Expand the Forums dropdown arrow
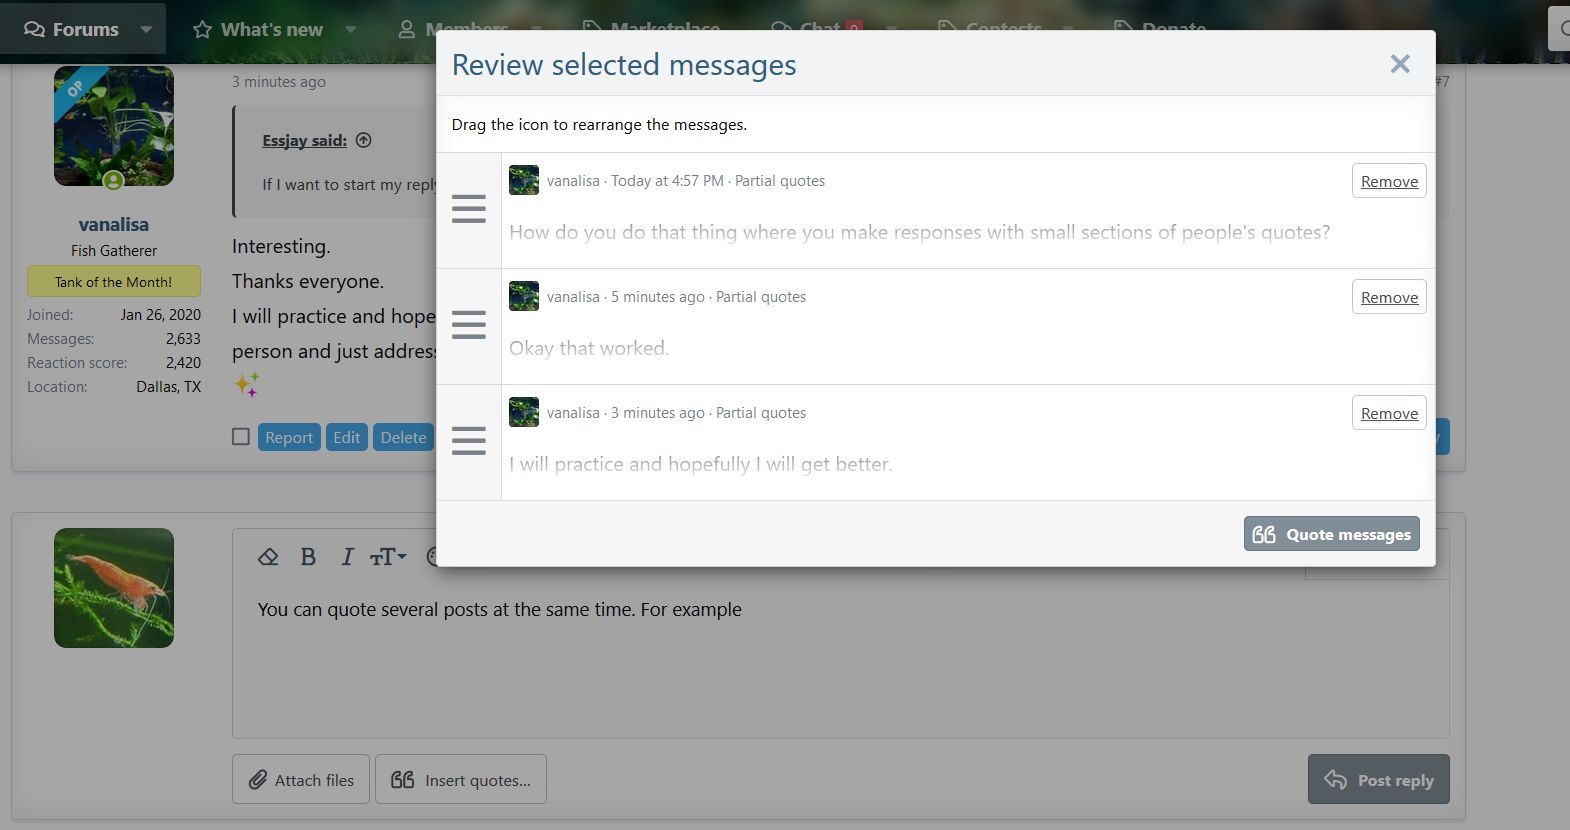1570x830 pixels. [x=147, y=29]
